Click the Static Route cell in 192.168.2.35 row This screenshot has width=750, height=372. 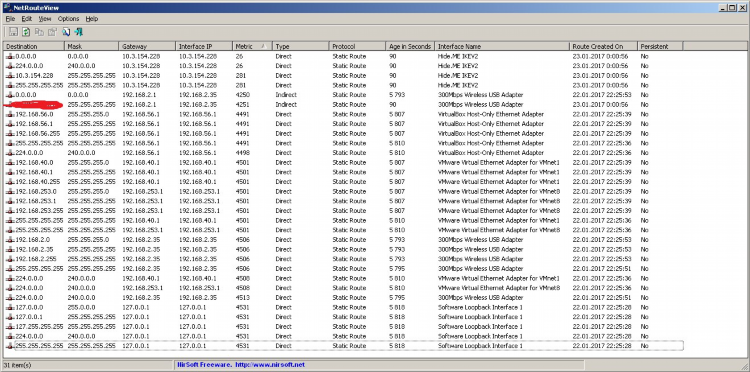point(349,249)
